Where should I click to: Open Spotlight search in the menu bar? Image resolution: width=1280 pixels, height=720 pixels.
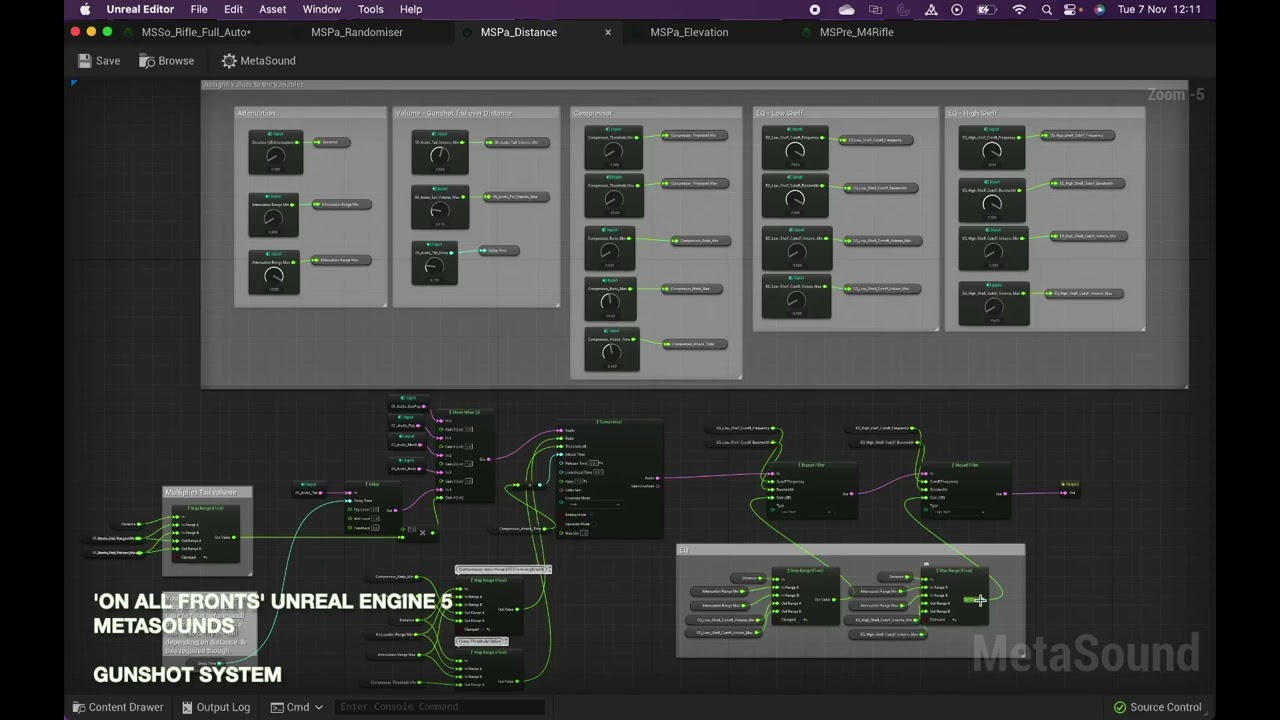tap(1047, 9)
